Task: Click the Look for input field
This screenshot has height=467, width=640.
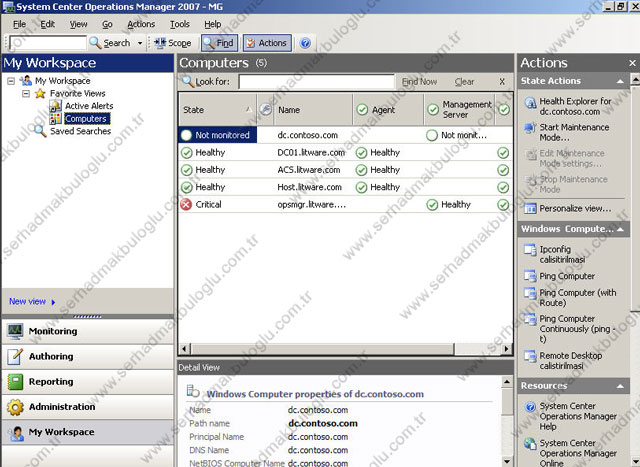Action: (316, 82)
